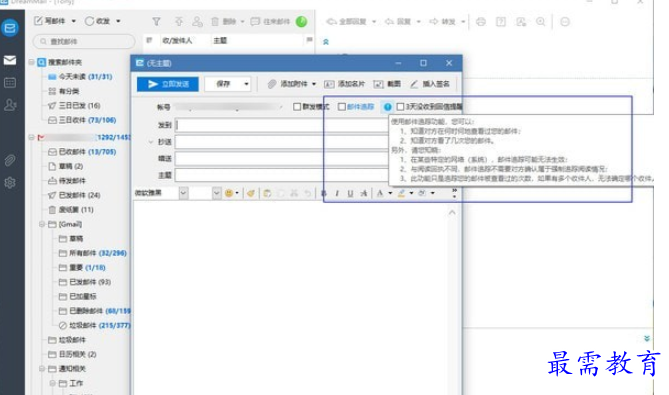Open the settings gear in left sidebar

point(10,183)
